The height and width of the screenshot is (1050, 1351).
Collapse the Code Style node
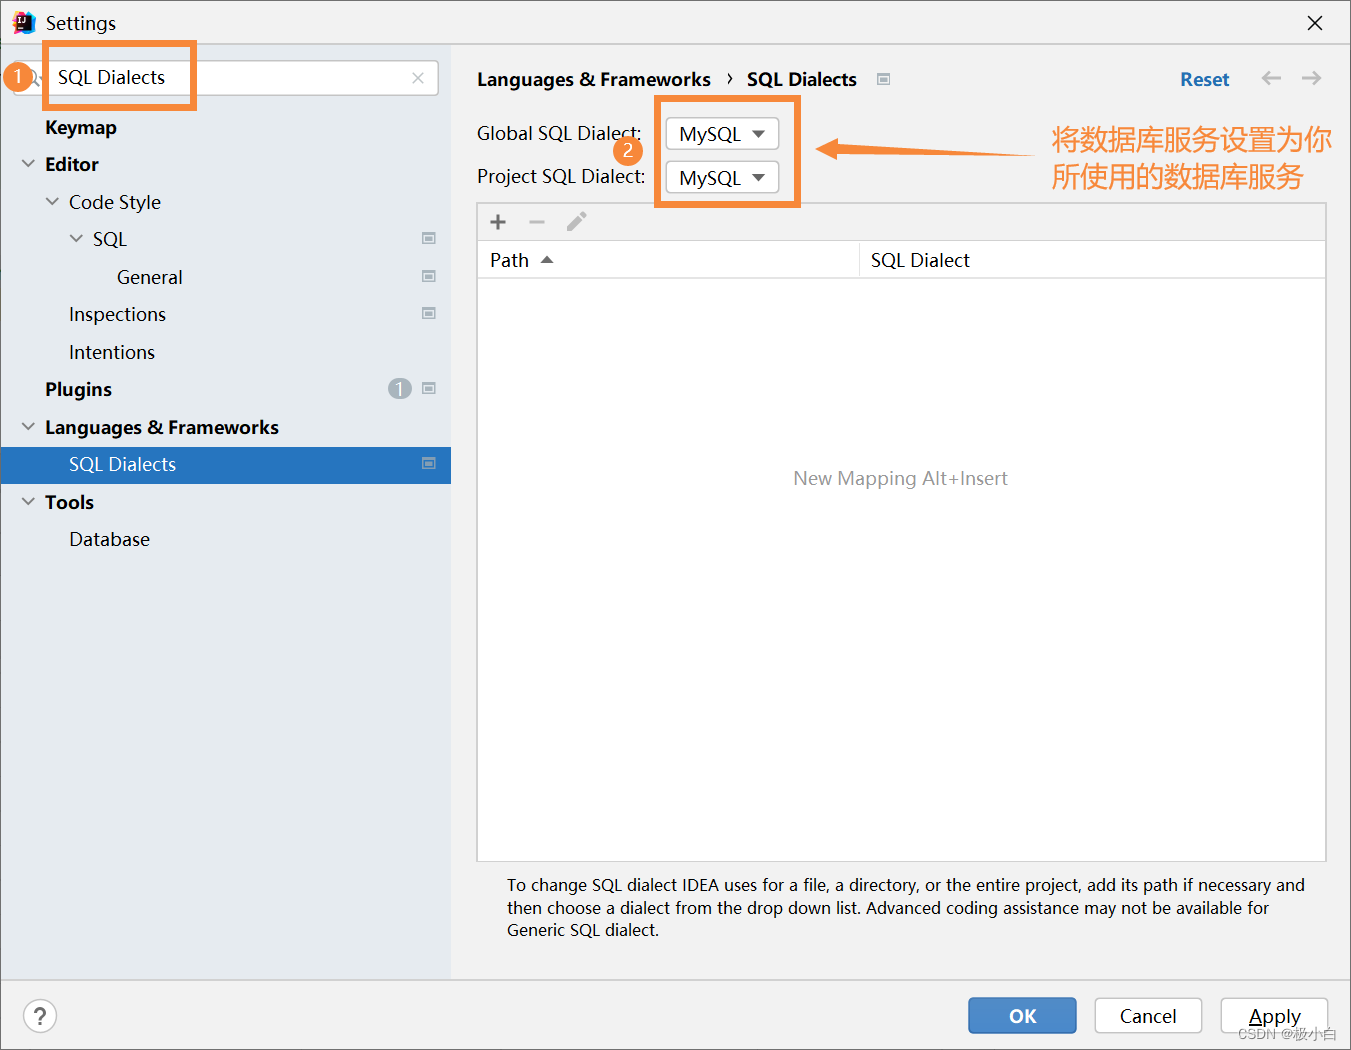point(52,202)
